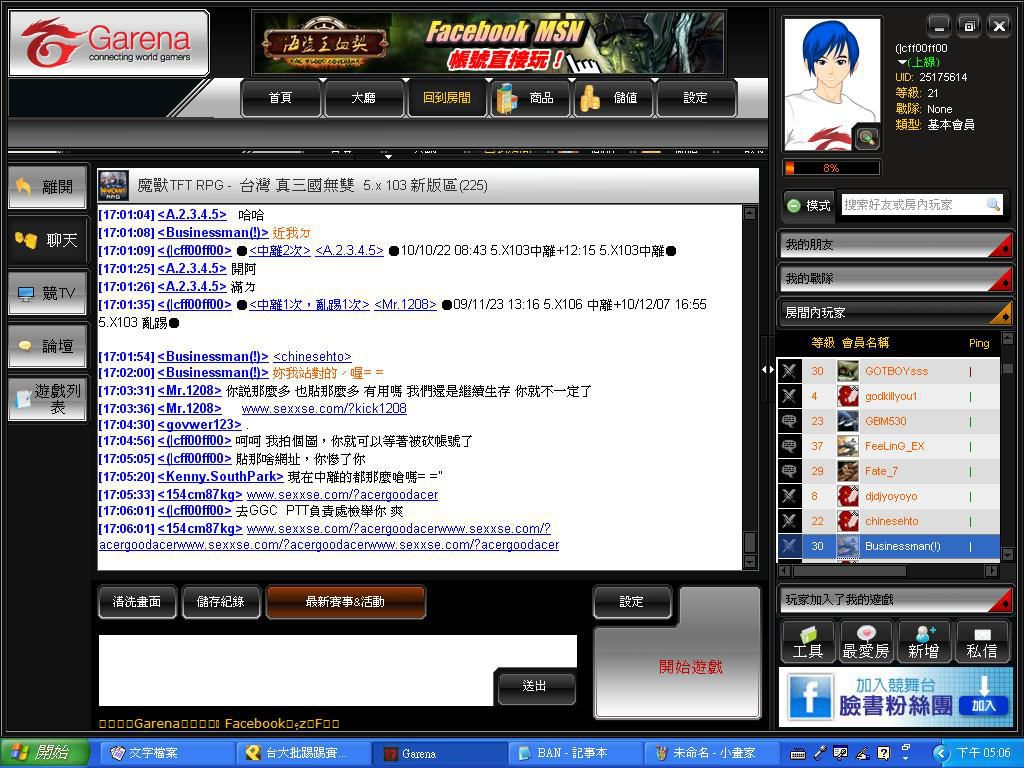Open the BAN - 記事本 taskbar item

point(575,753)
